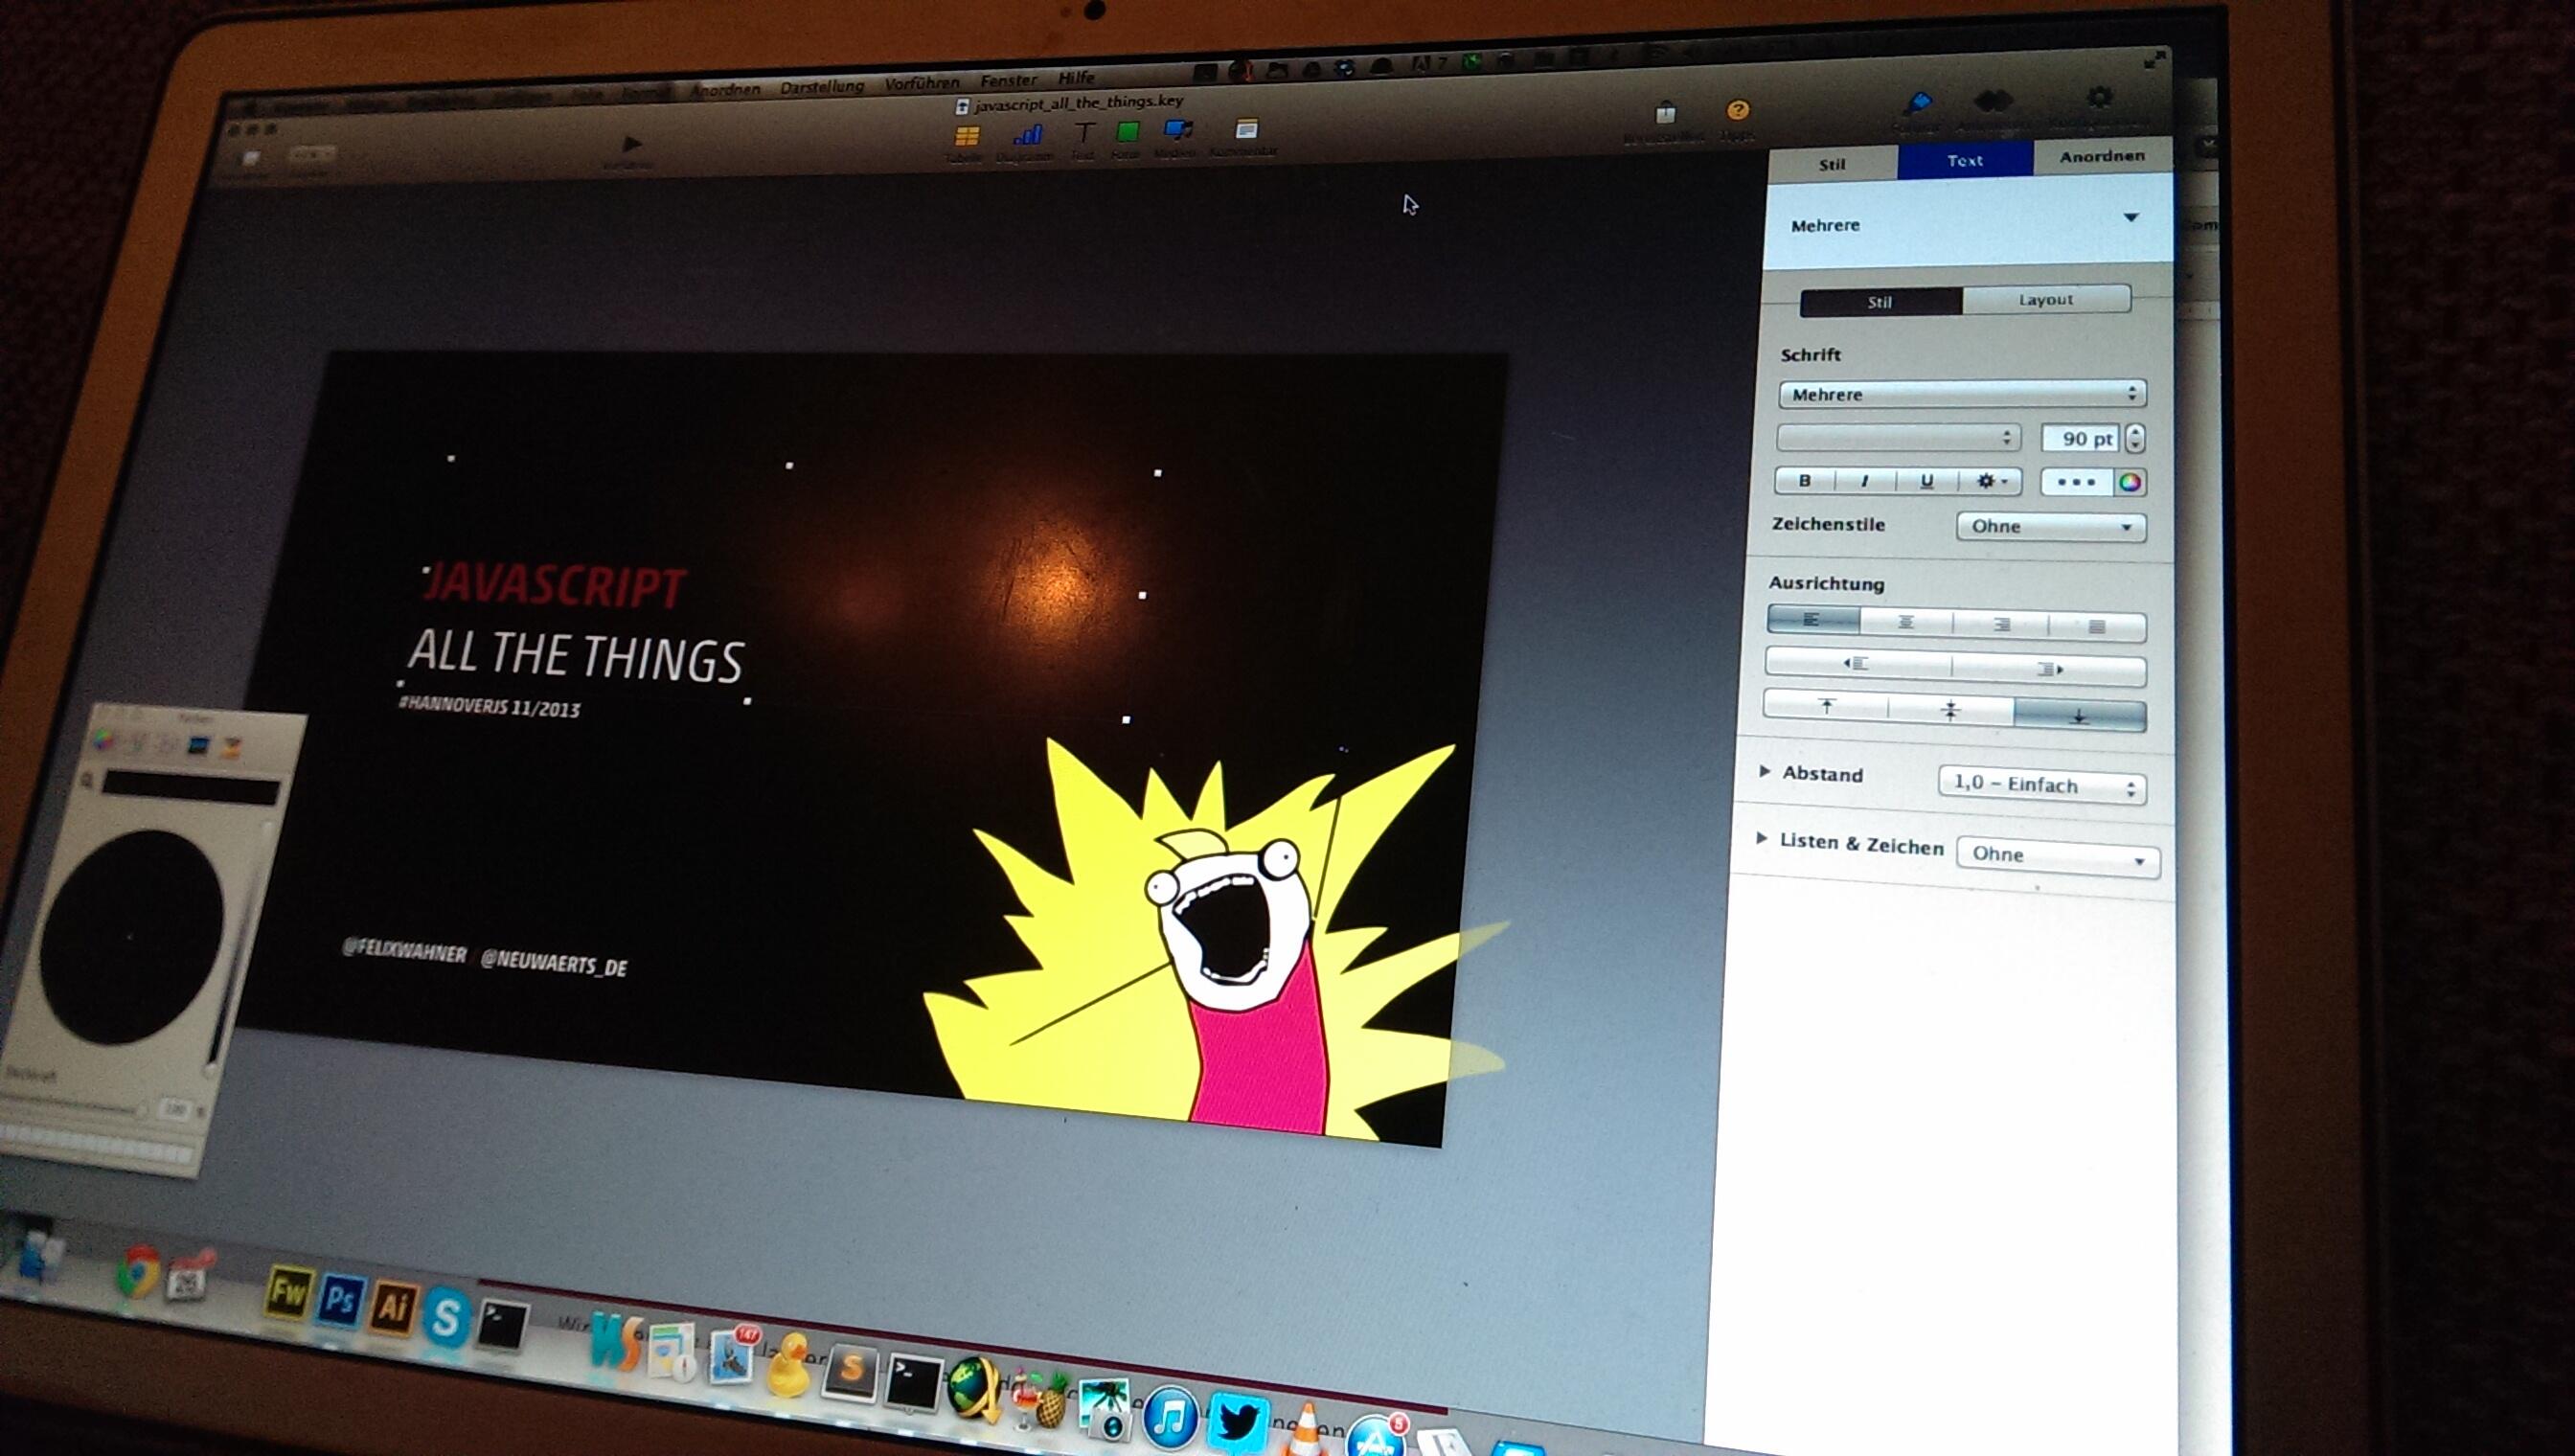Select the ALL THE THINGS title text
2575x1456 pixels.
tap(575, 656)
